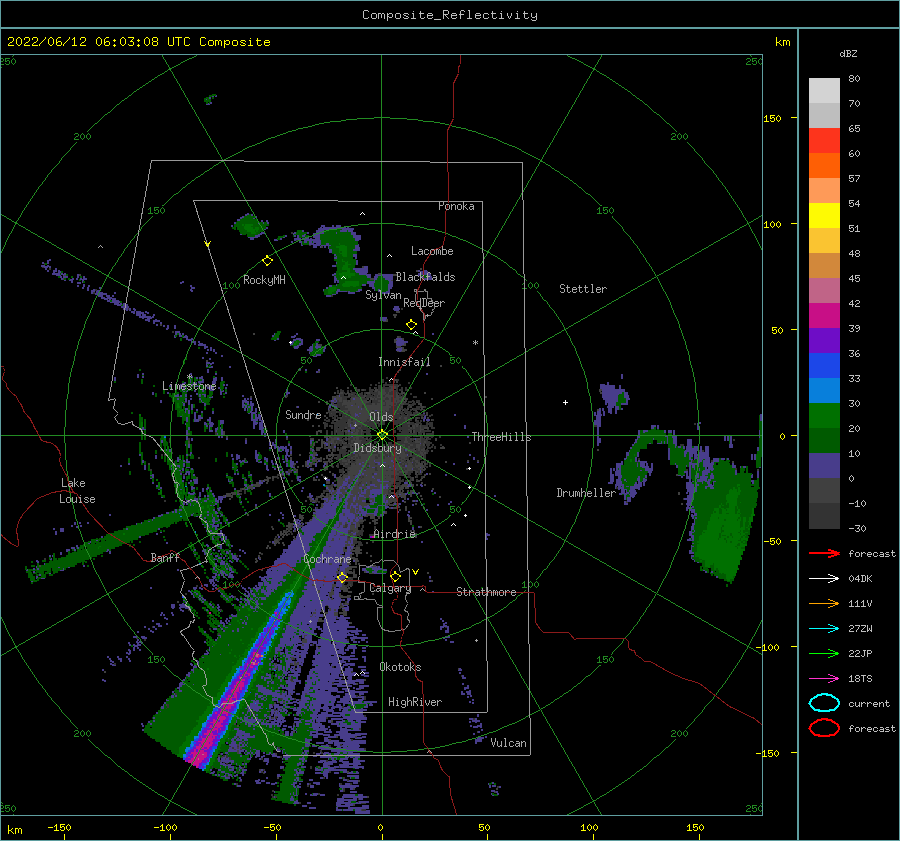Click the Sundre label

coord(303,415)
